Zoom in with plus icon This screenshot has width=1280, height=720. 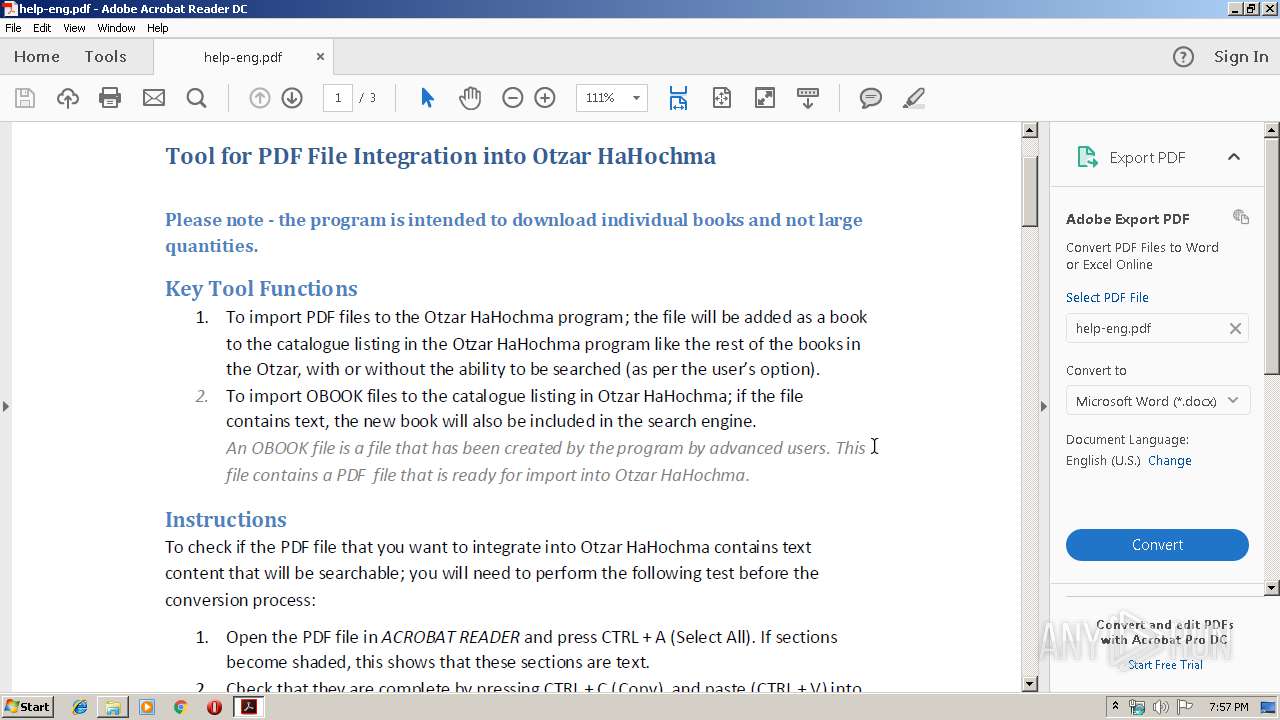click(x=545, y=98)
